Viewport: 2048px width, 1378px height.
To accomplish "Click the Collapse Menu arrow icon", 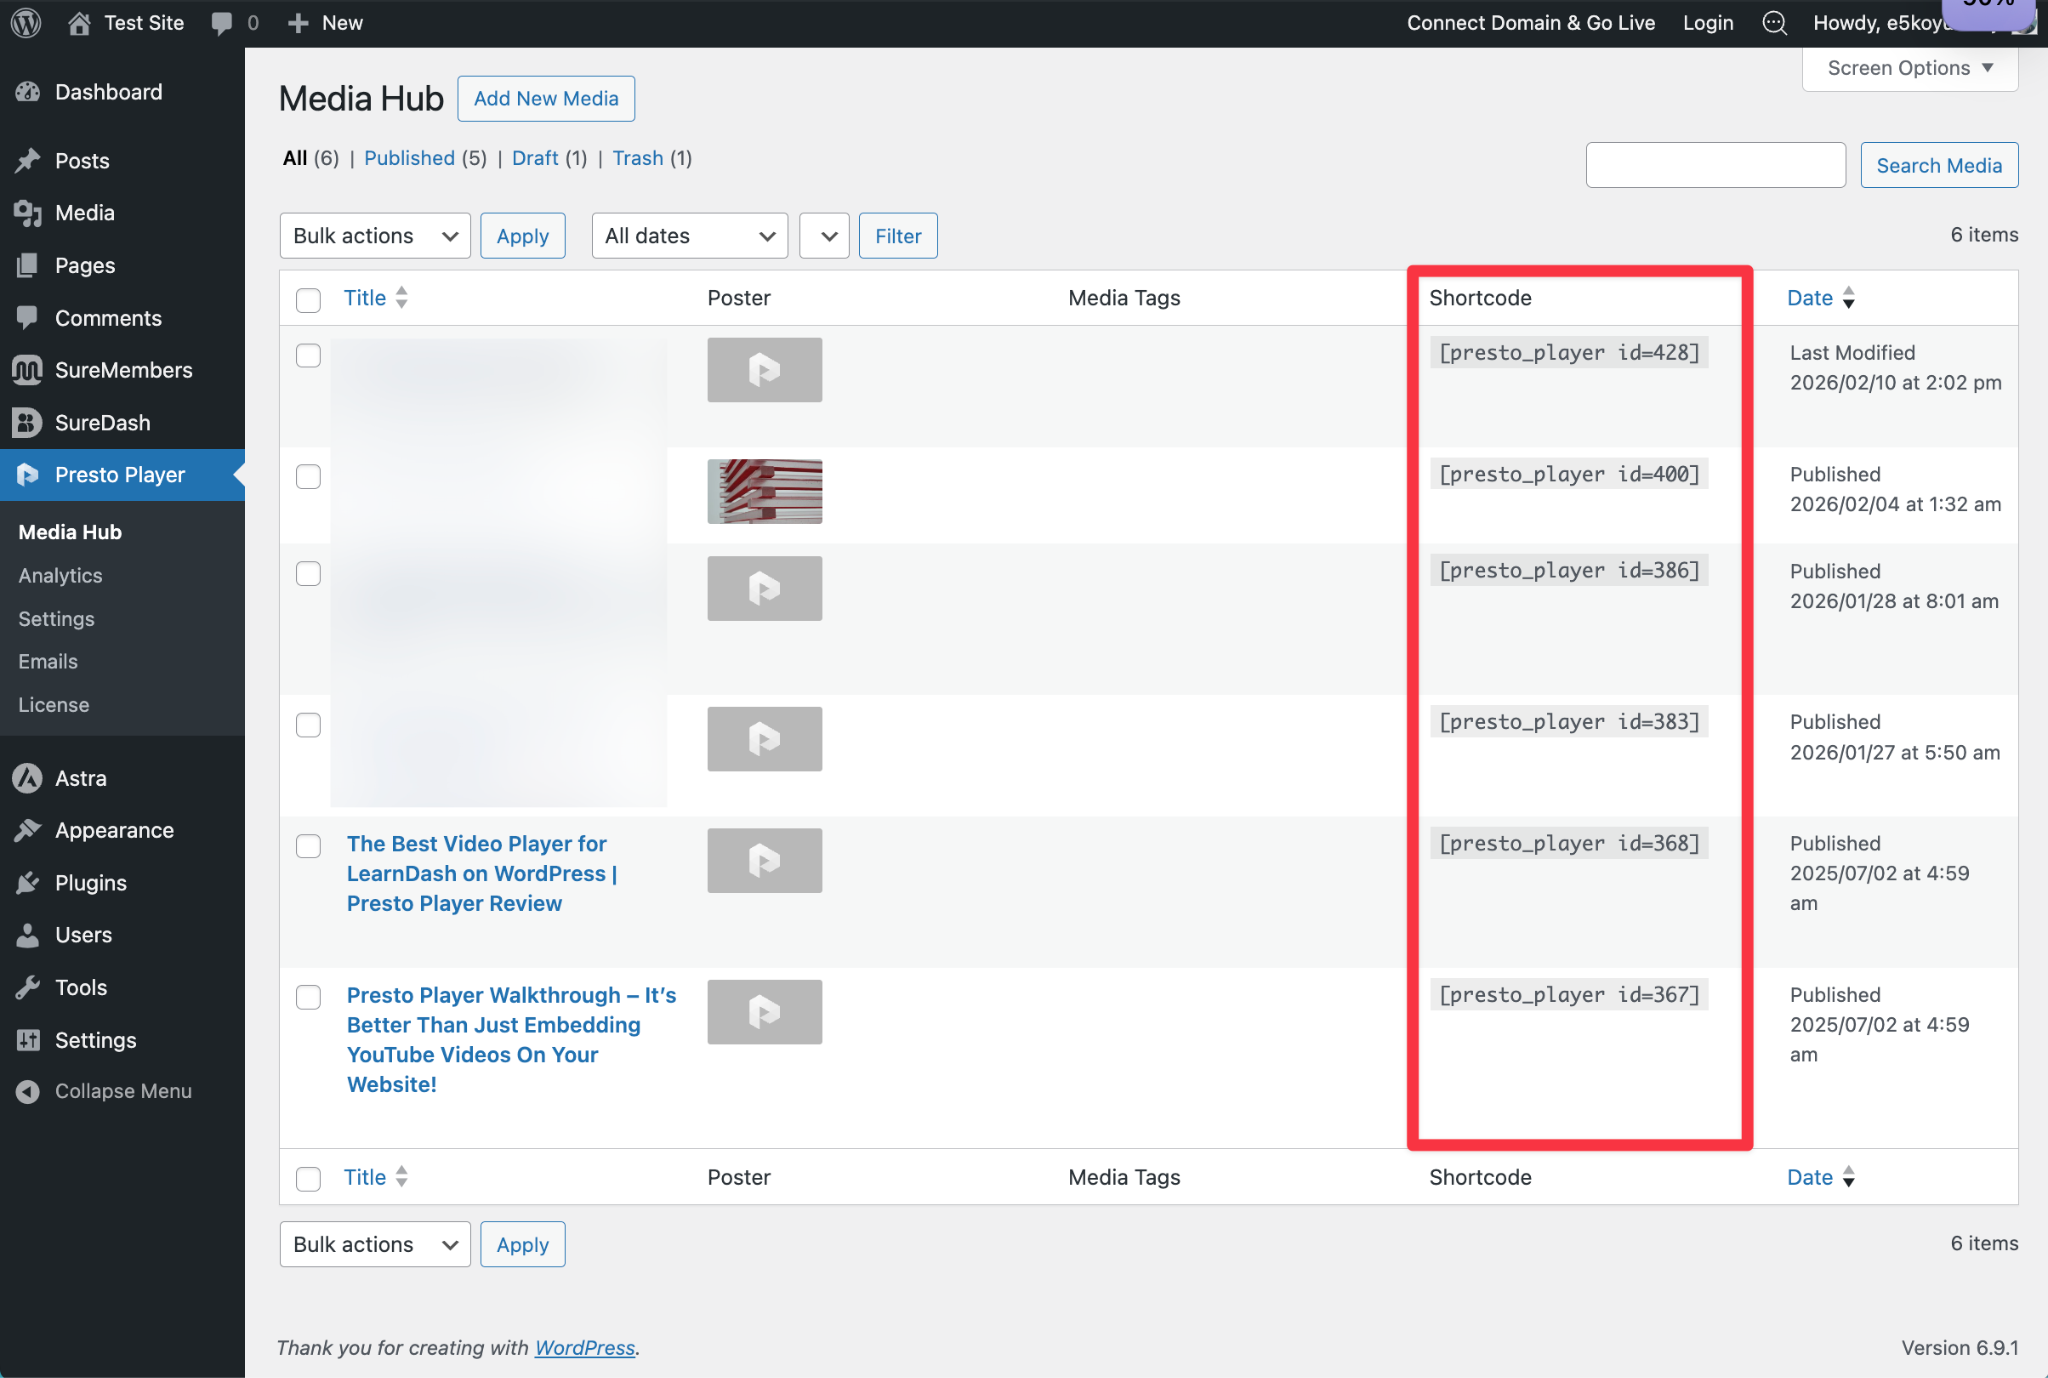I will point(27,1091).
